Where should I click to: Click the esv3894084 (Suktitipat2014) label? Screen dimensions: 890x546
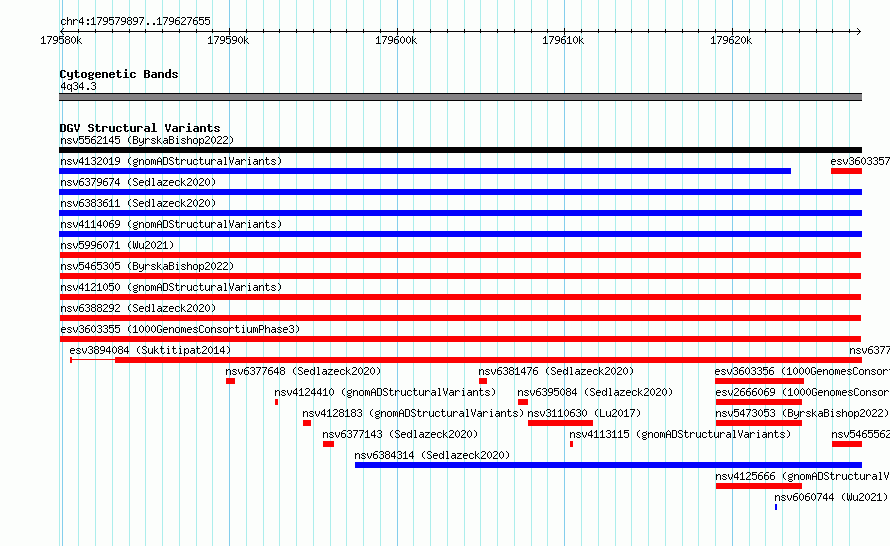150,350
